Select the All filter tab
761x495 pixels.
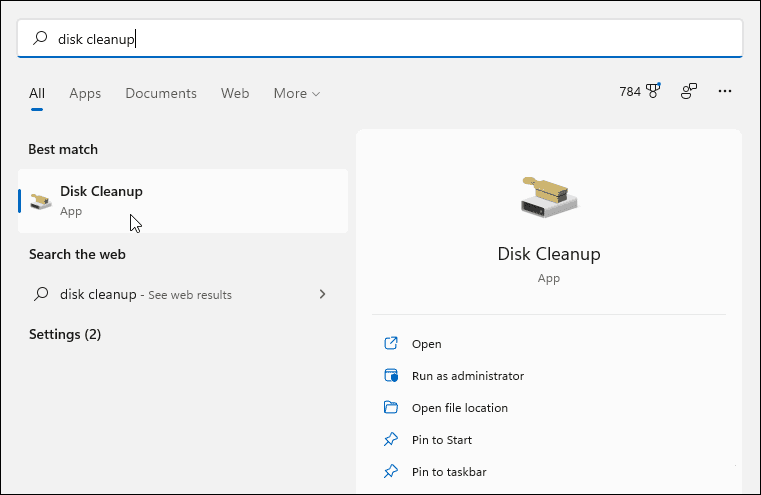[37, 93]
